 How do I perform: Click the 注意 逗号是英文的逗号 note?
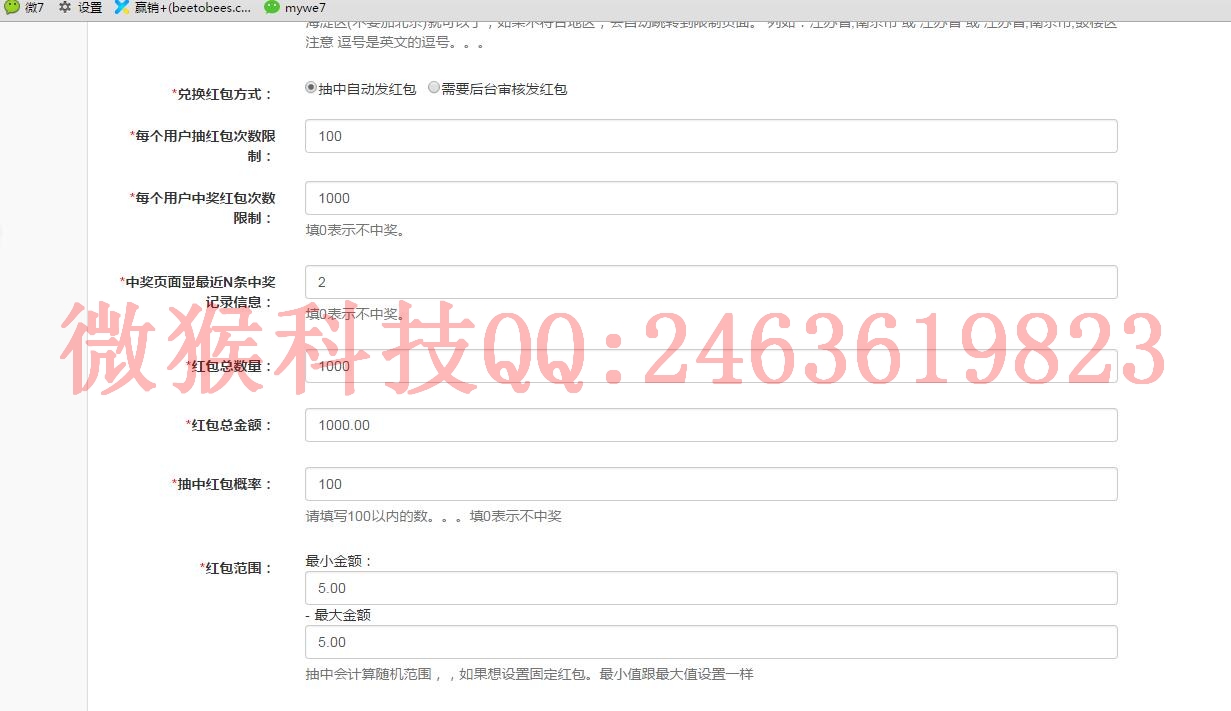point(396,43)
